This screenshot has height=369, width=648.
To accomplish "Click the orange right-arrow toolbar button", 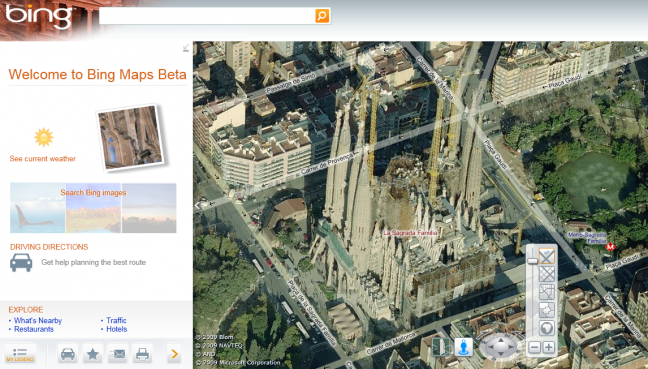I will (174, 354).
